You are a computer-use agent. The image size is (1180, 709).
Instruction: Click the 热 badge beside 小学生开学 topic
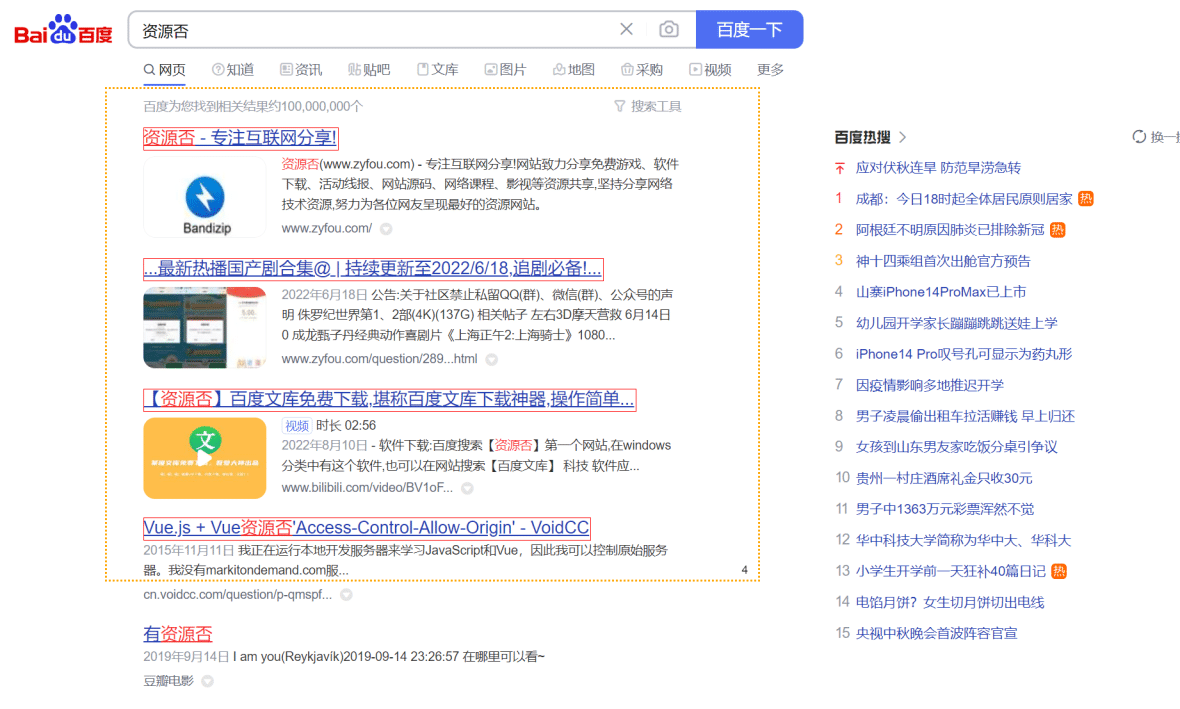pos(1059,571)
